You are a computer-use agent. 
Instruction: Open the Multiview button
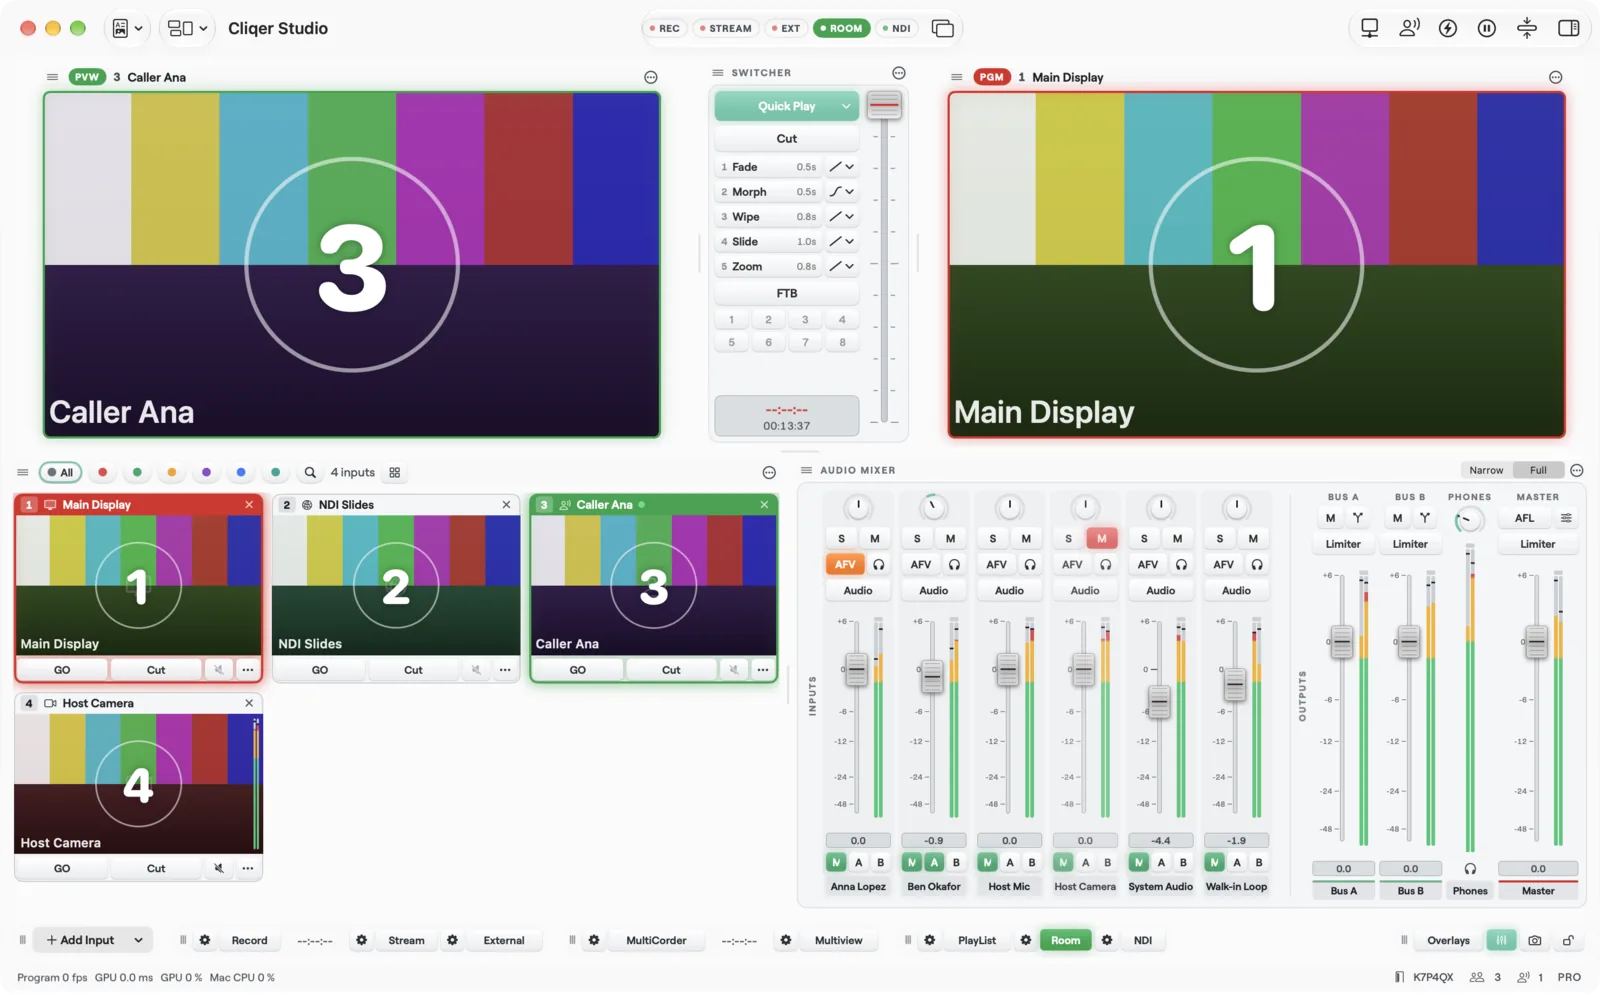coord(838,940)
